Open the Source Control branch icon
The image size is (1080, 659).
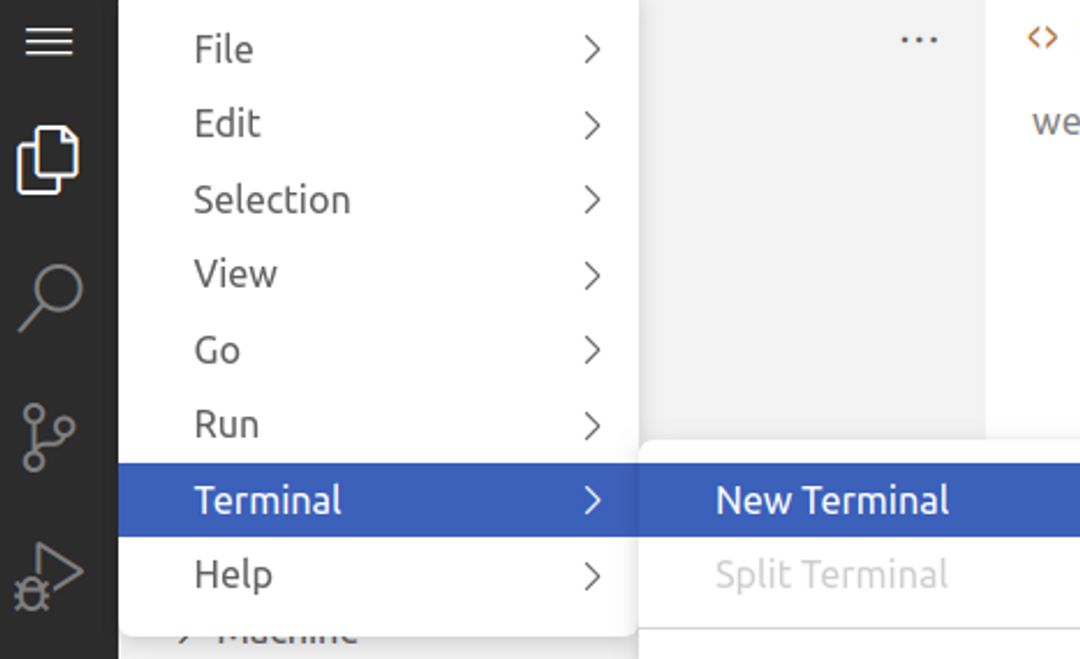48,437
